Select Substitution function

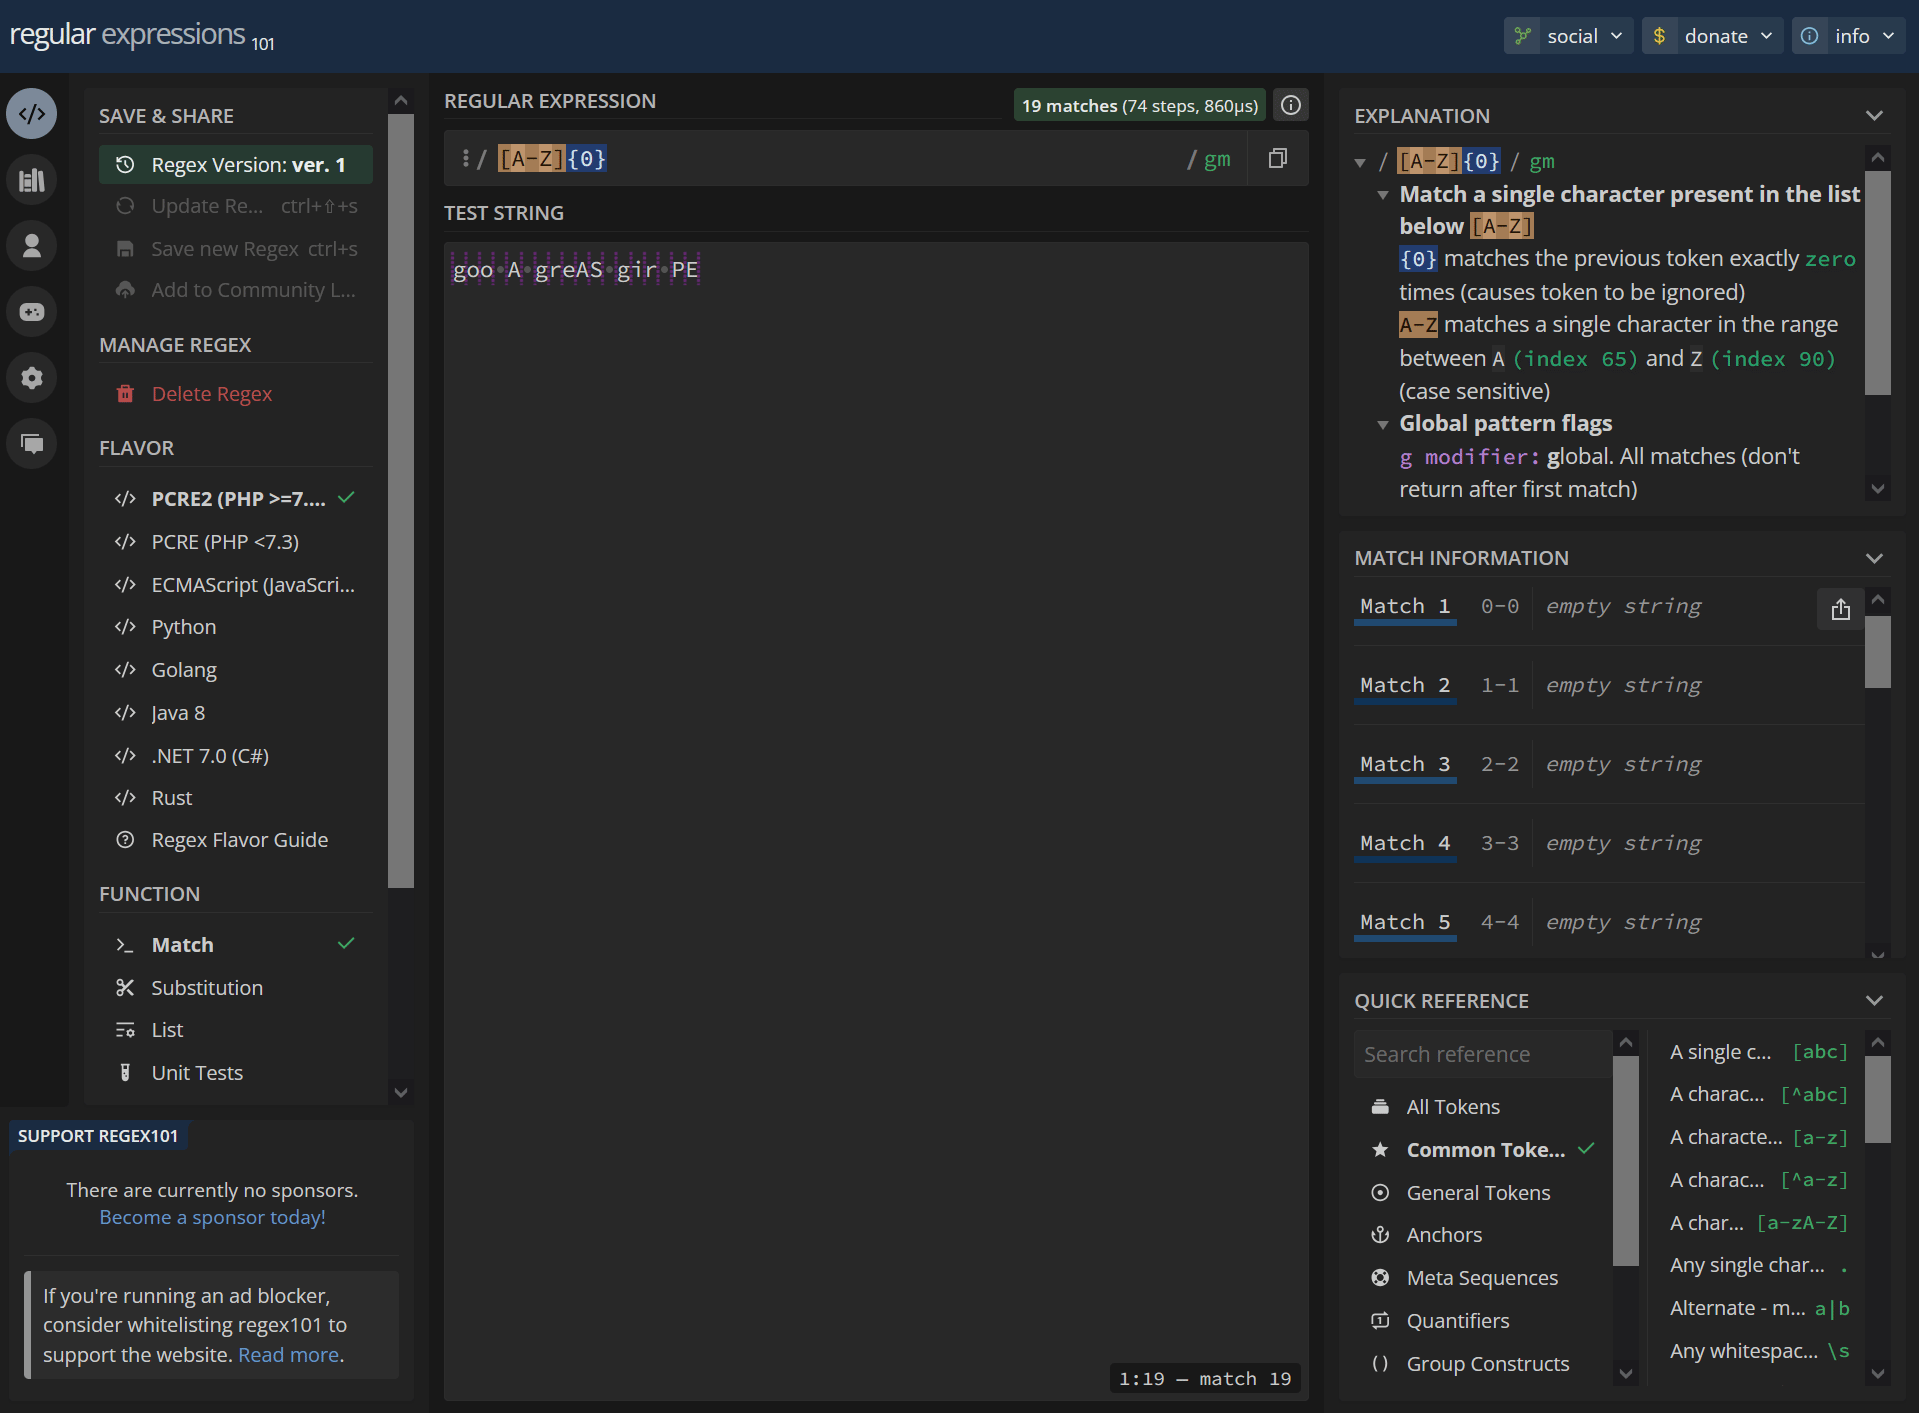pyautogui.click(x=235, y=988)
